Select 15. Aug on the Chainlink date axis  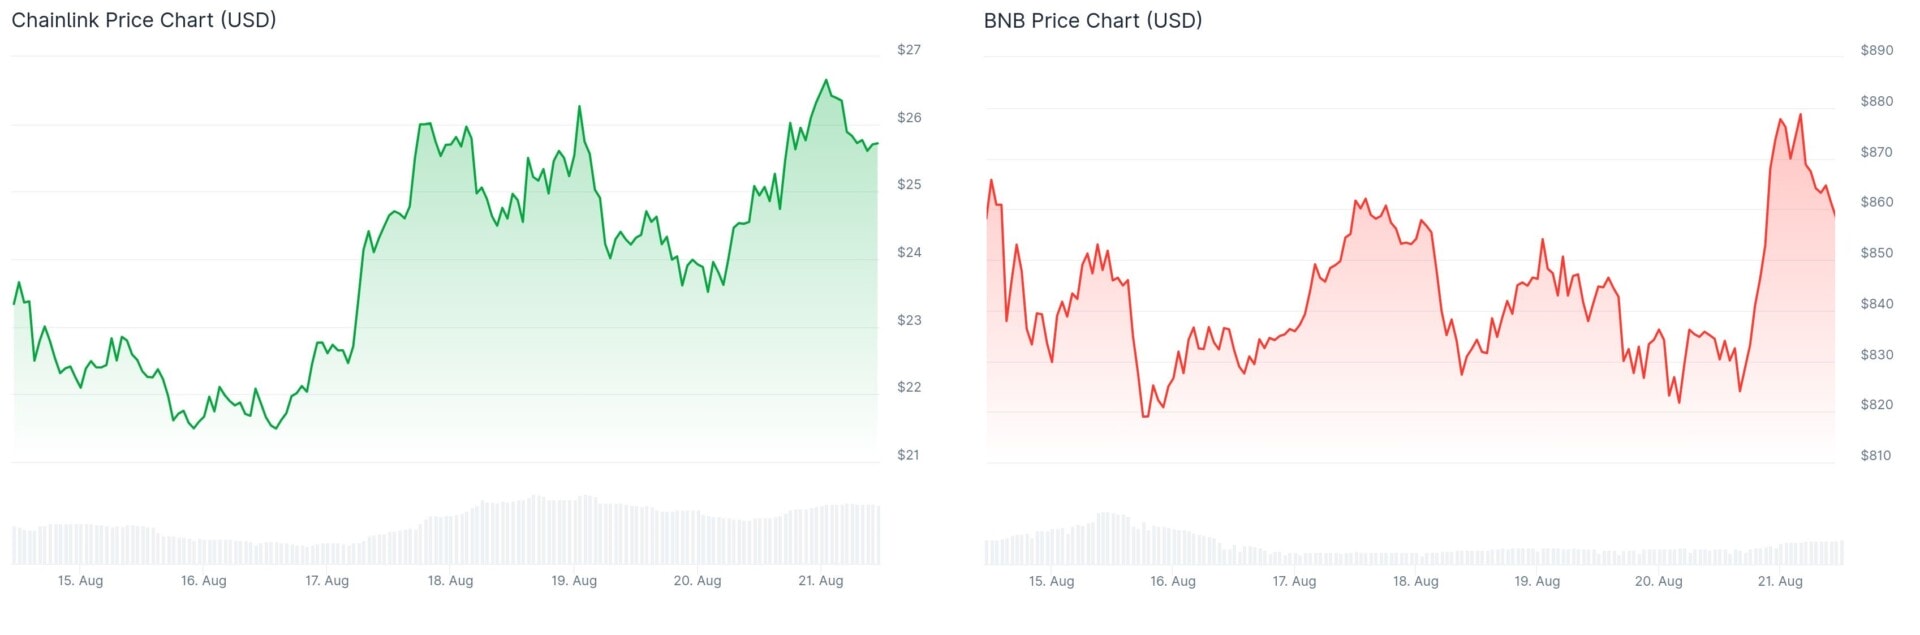pyautogui.click(x=80, y=581)
